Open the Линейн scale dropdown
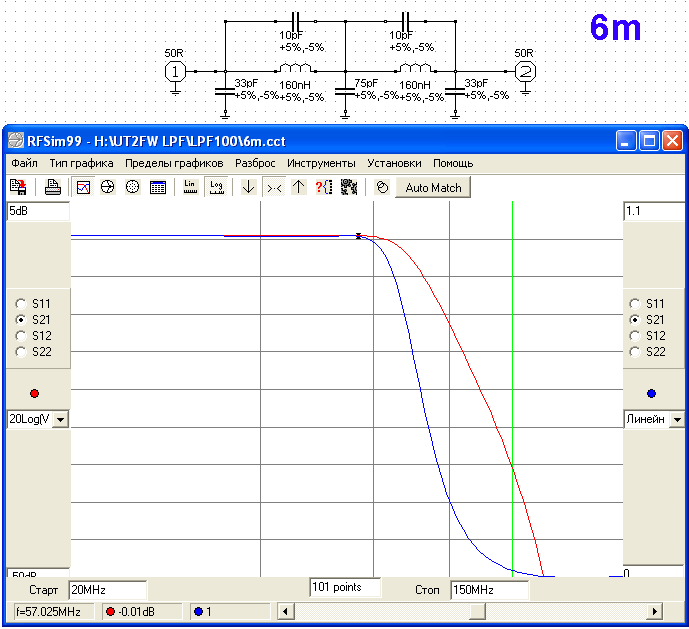 [677, 419]
